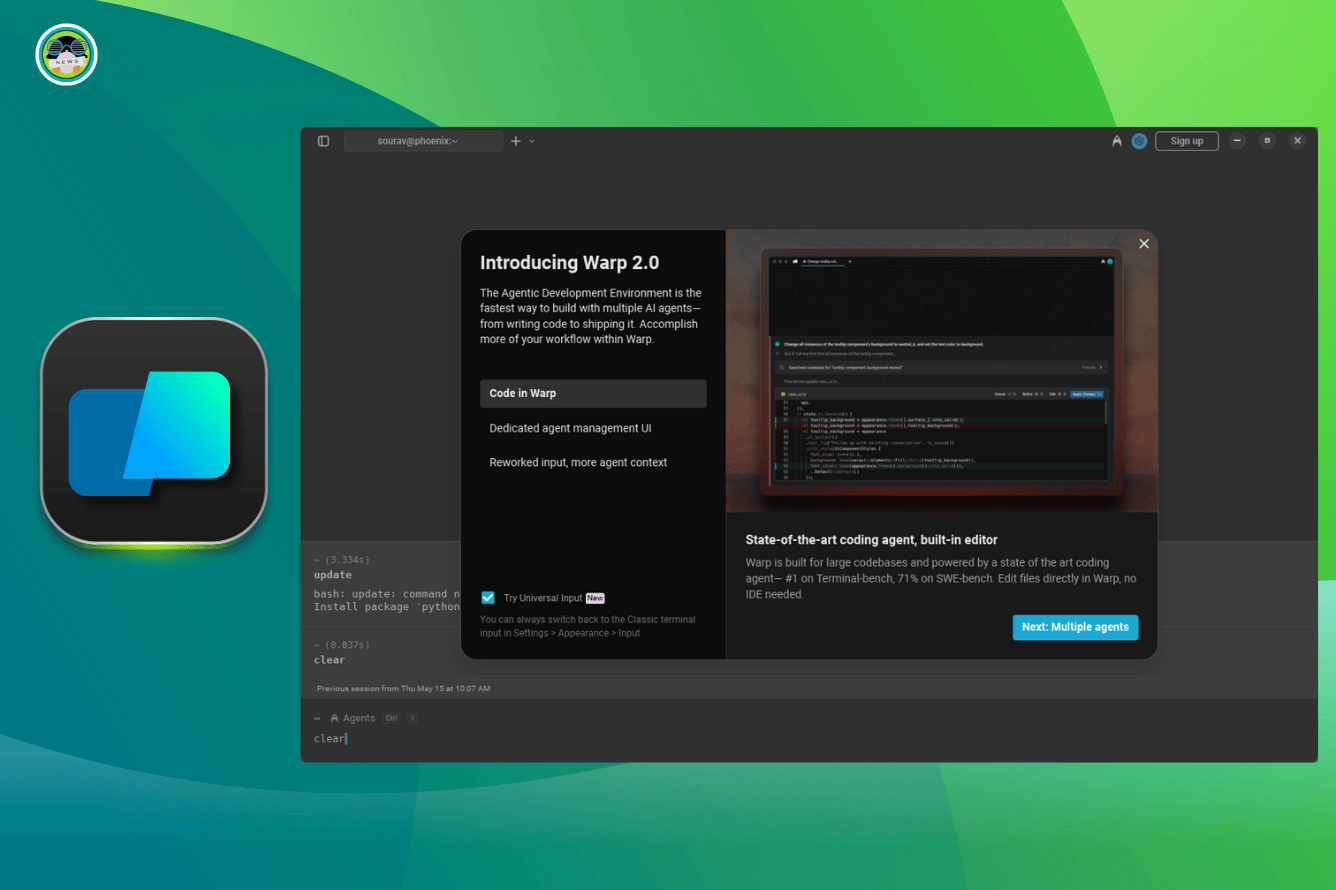This screenshot has height=890, width=1336.
Task: Click the Sign up button
Action: tap(1186, 141)
